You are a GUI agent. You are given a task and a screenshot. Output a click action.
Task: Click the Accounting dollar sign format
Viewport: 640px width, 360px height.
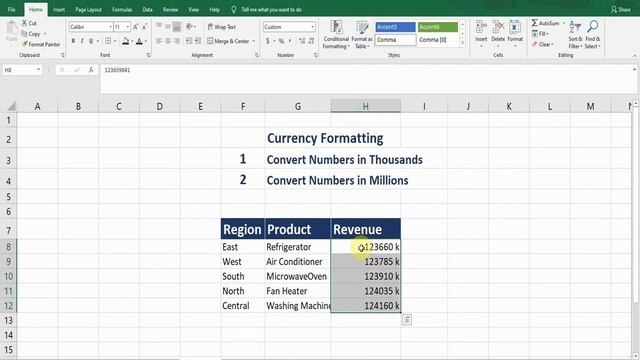(268, 41)
